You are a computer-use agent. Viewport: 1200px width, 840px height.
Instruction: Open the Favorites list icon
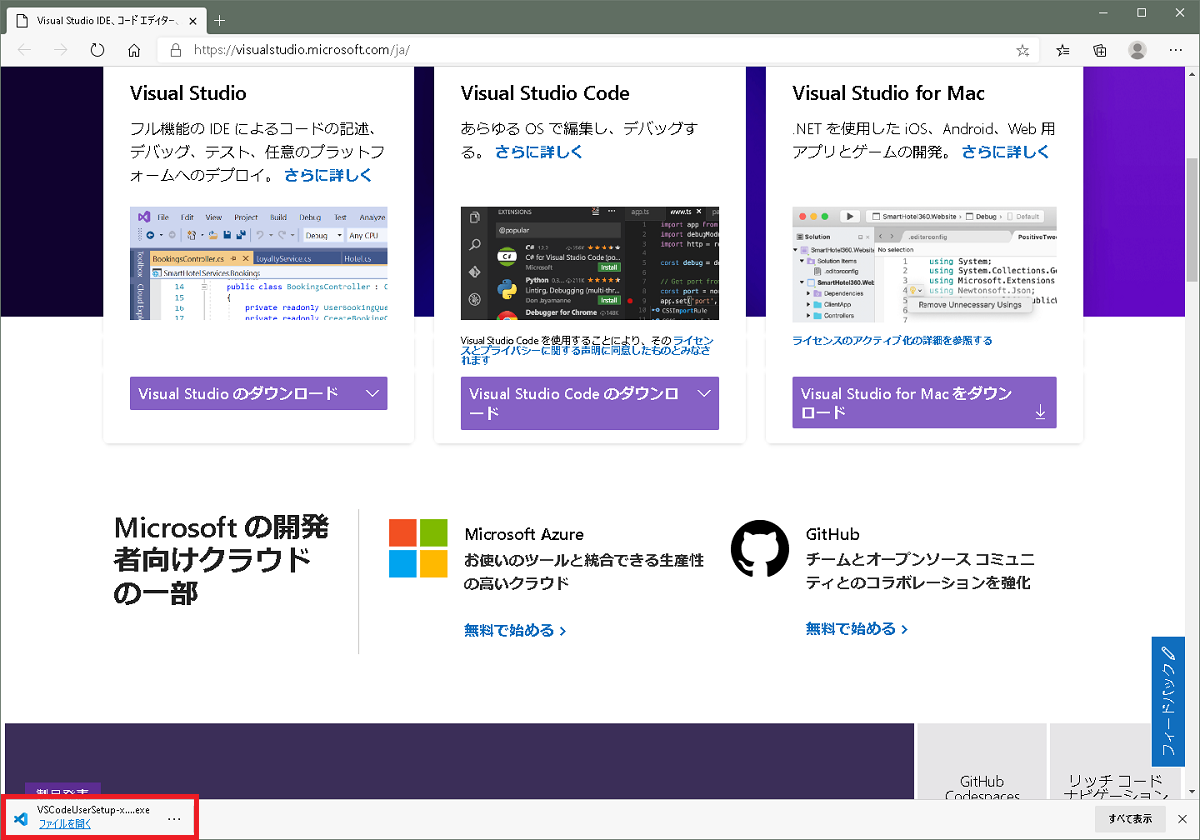pos(1061,49)
